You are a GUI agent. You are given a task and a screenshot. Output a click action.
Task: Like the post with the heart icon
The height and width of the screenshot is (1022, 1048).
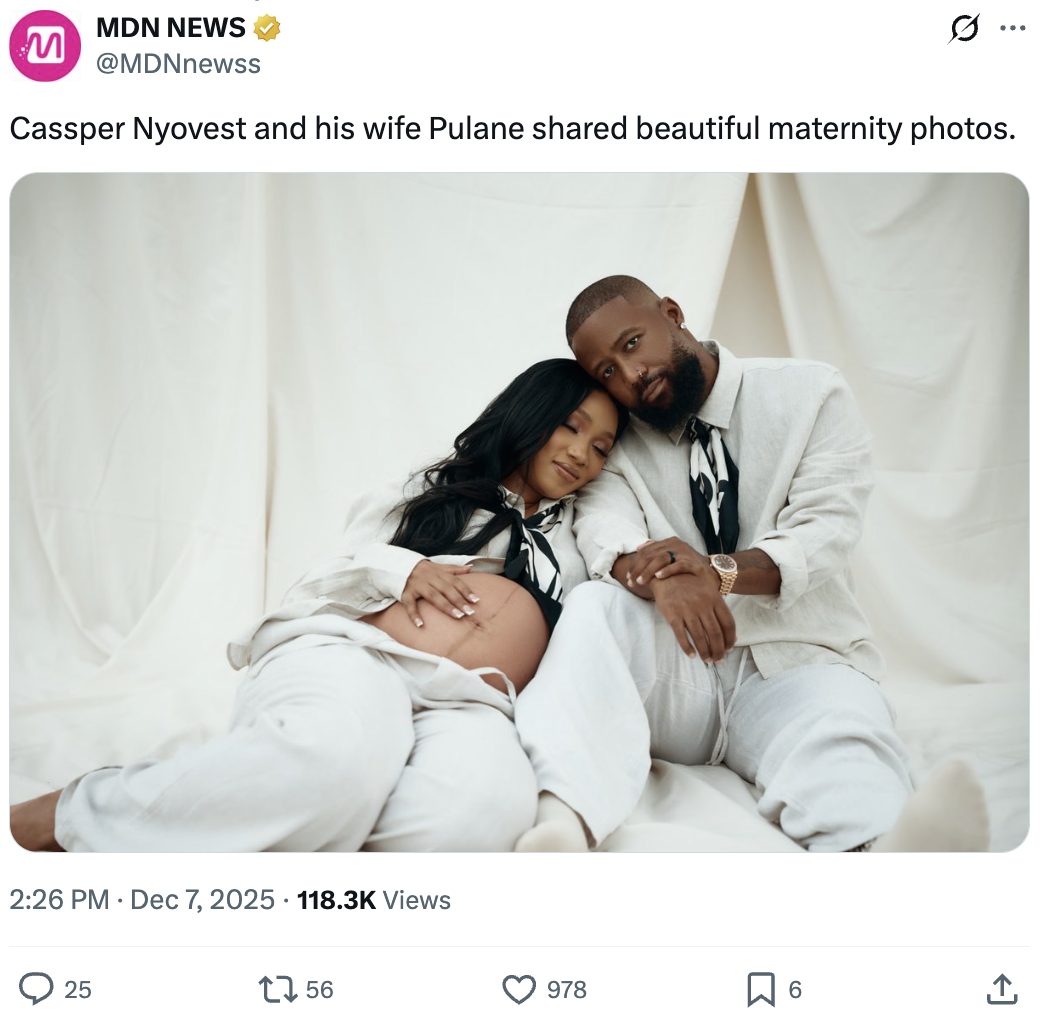519,989
